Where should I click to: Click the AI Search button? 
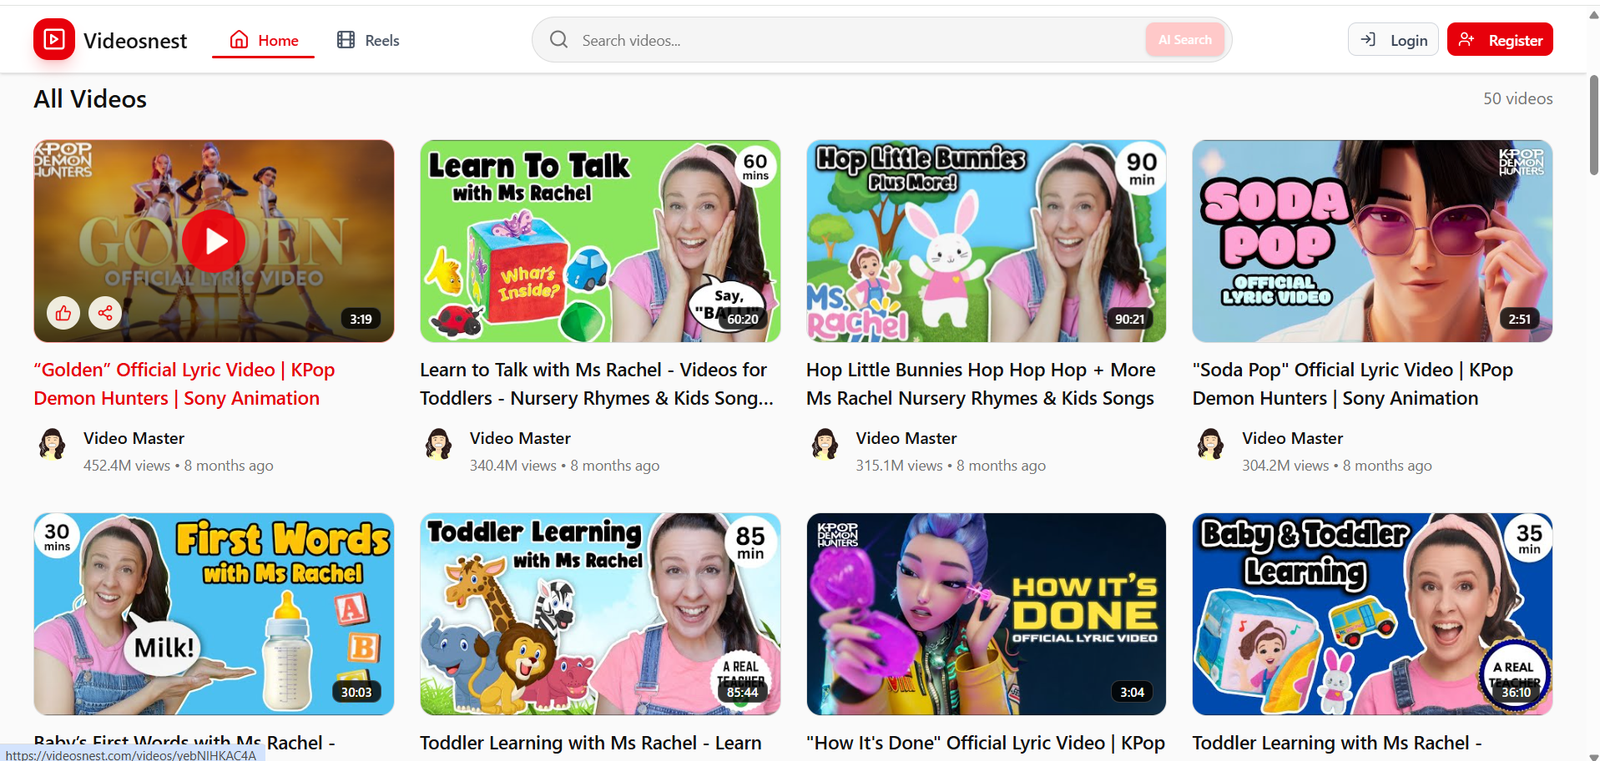click(x=1185, y=40)
